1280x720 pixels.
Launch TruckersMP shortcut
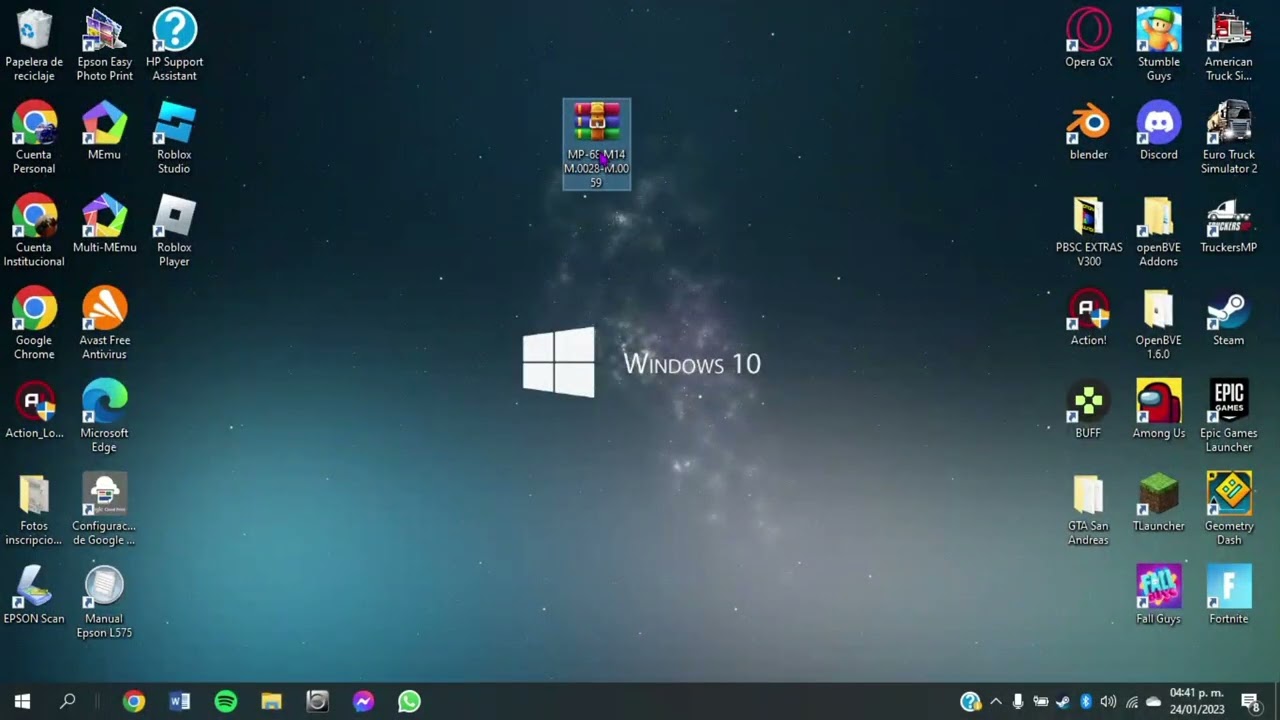(x=1228, y=224)
